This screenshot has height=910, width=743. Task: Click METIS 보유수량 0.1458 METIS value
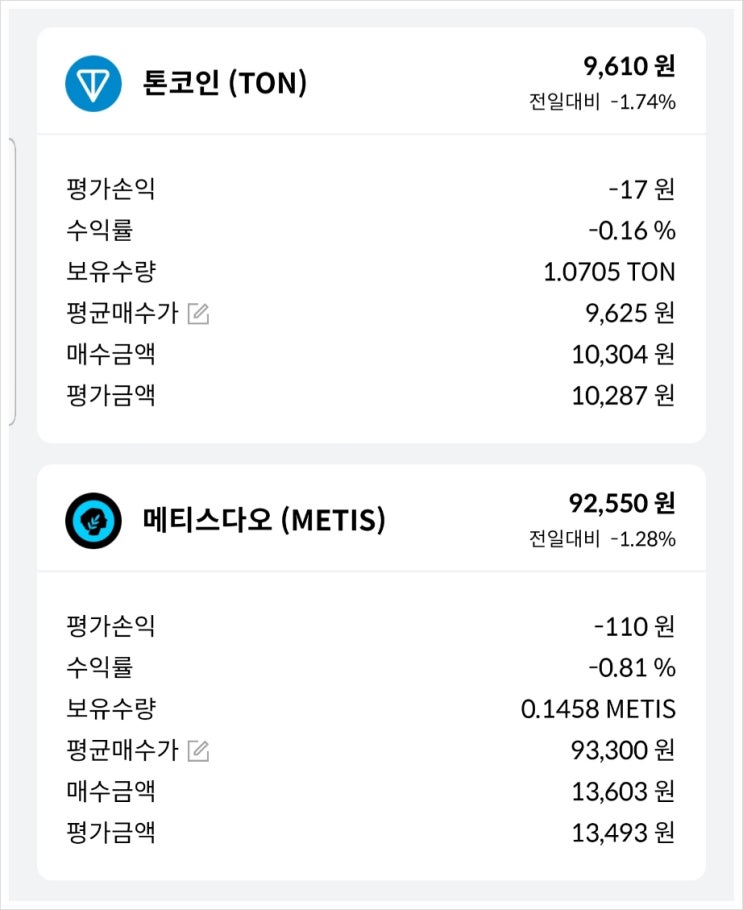point(598,709)
